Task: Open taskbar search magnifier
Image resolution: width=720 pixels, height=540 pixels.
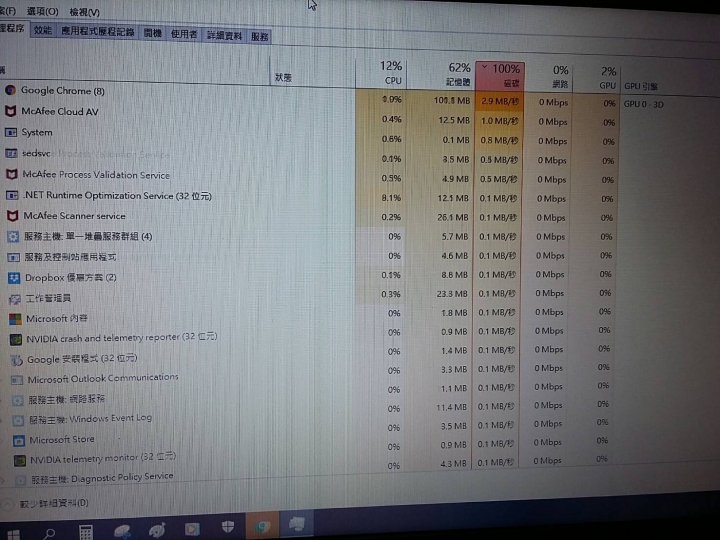Action: [x=49, y=534]
